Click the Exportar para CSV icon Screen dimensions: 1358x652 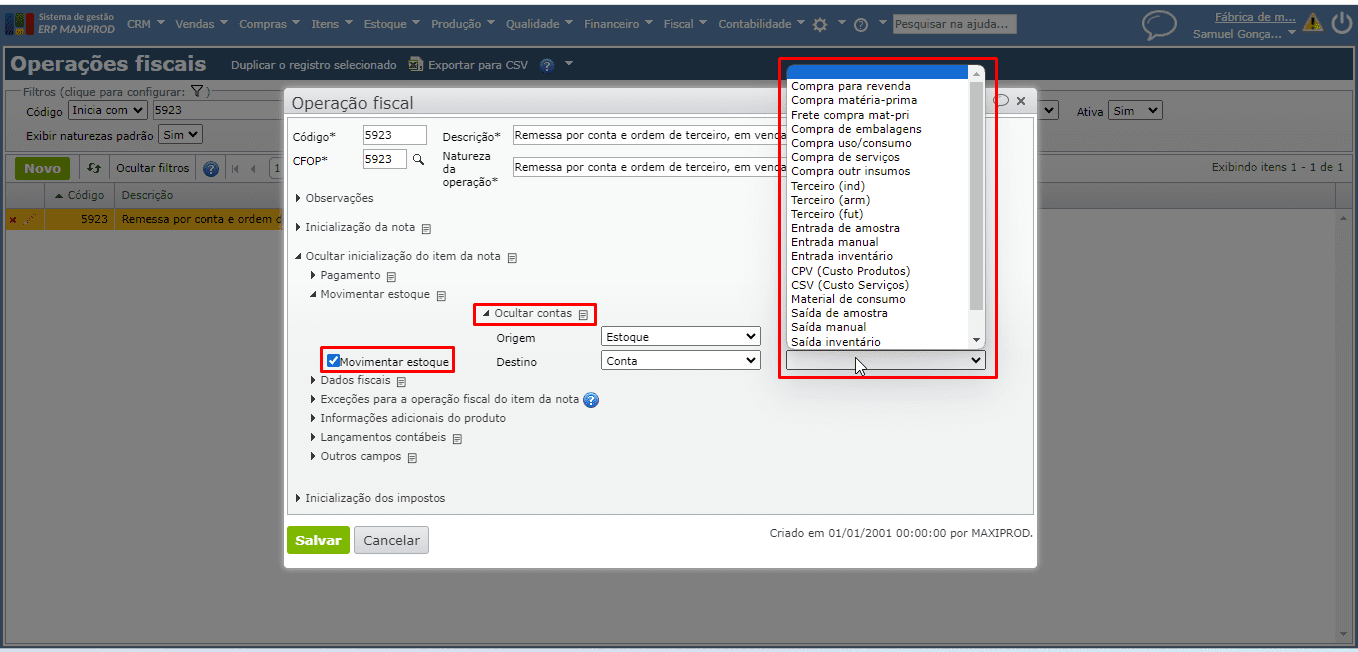point(415,65)
